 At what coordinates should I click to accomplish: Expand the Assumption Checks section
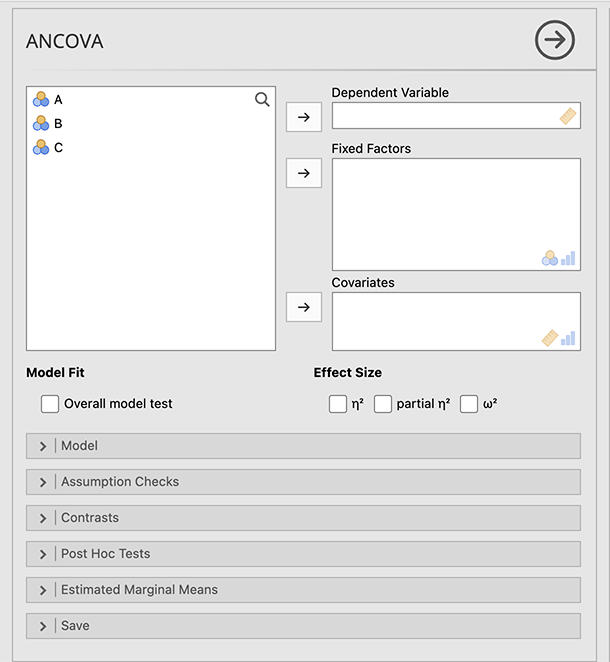pyautogui.click(x=303, y=482)
